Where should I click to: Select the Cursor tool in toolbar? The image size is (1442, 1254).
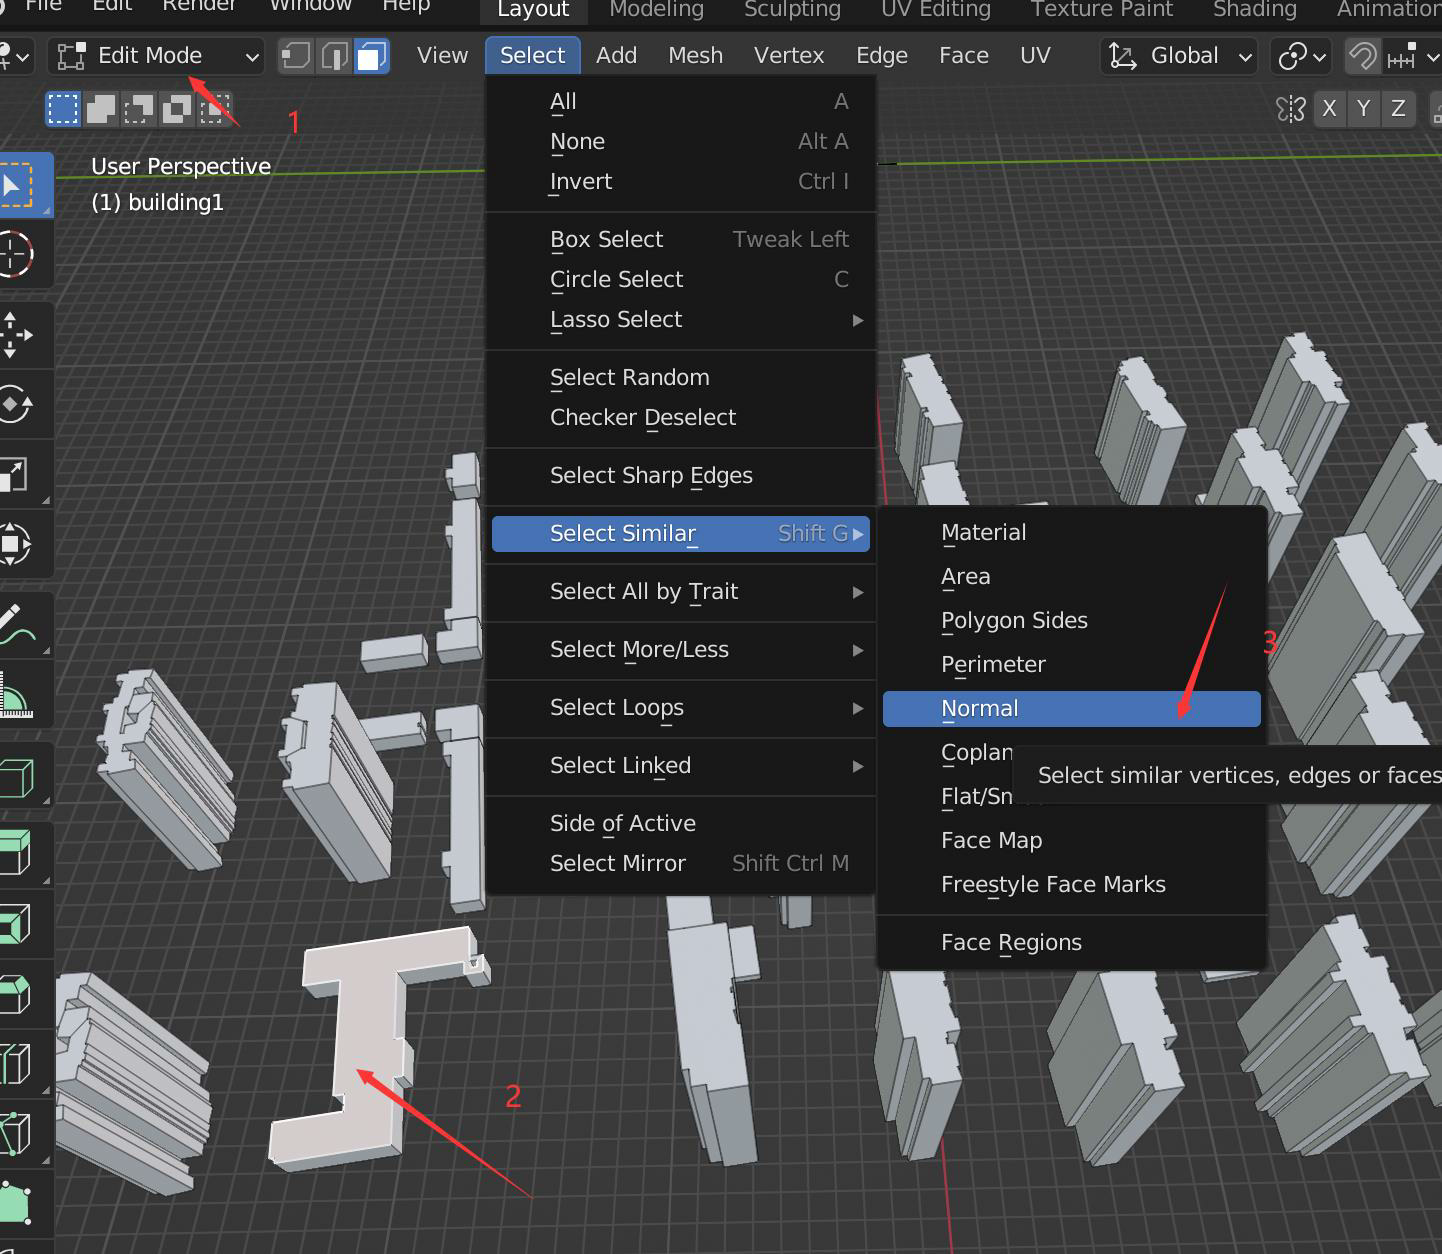tap(16, 255)
